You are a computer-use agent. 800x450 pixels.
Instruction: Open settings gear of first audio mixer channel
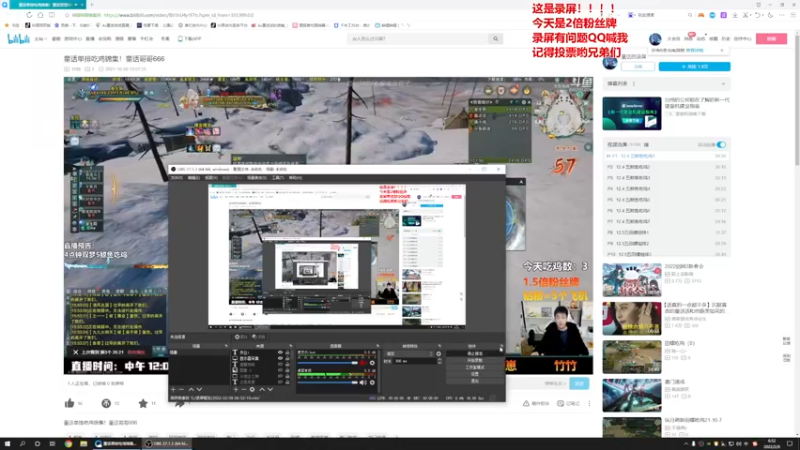coord(372,363)
